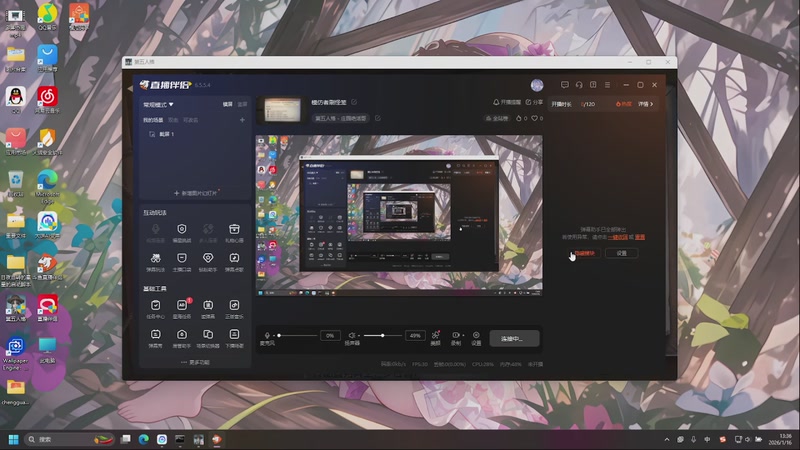The image size is (800, 450).
Task: Open 设置 gear icon beside record
Action: [x=476, y=335]
